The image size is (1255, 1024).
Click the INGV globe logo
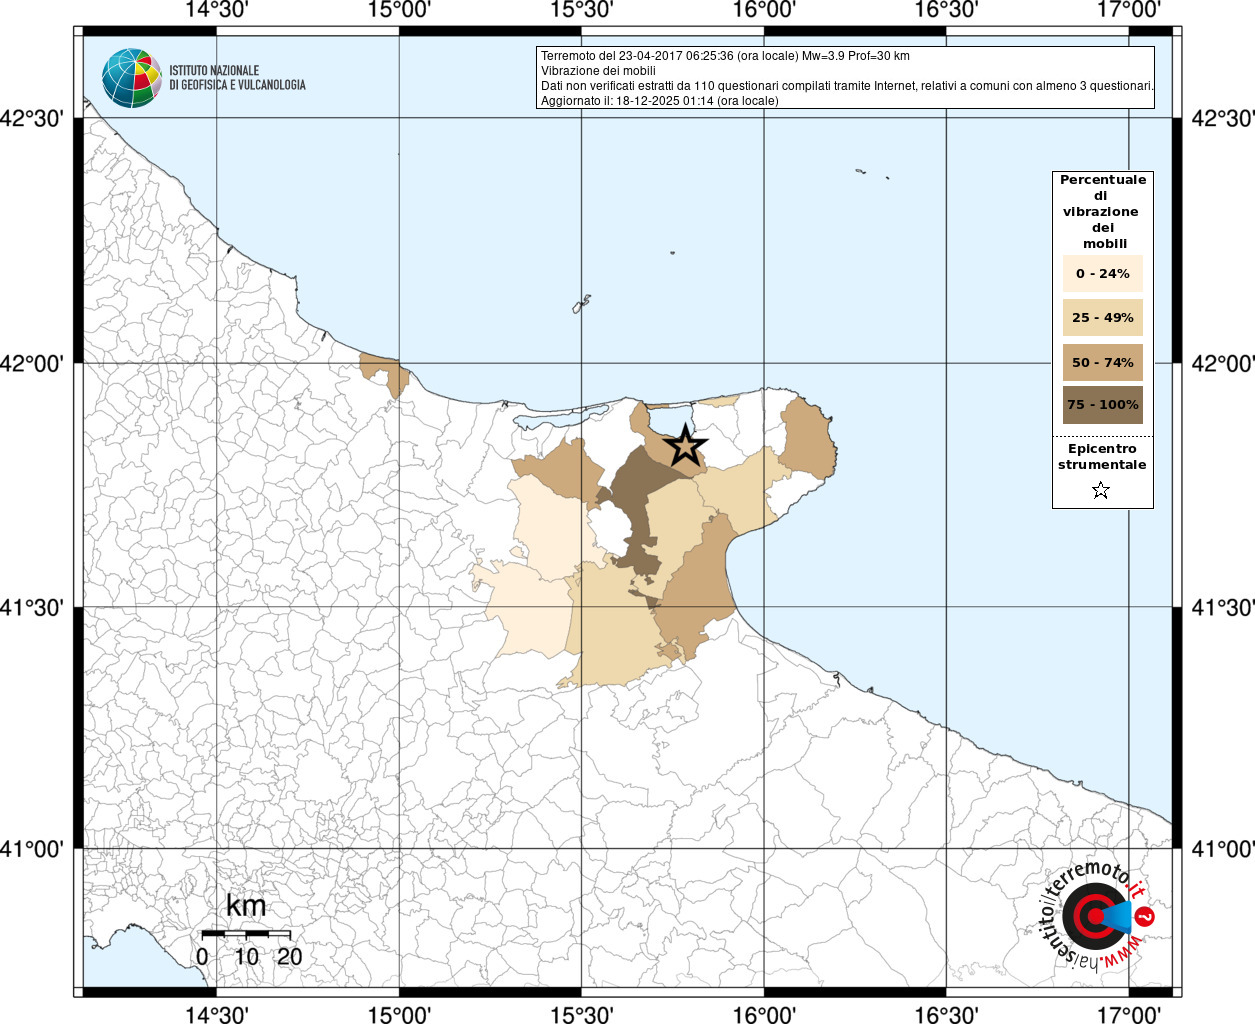point(131,78)
